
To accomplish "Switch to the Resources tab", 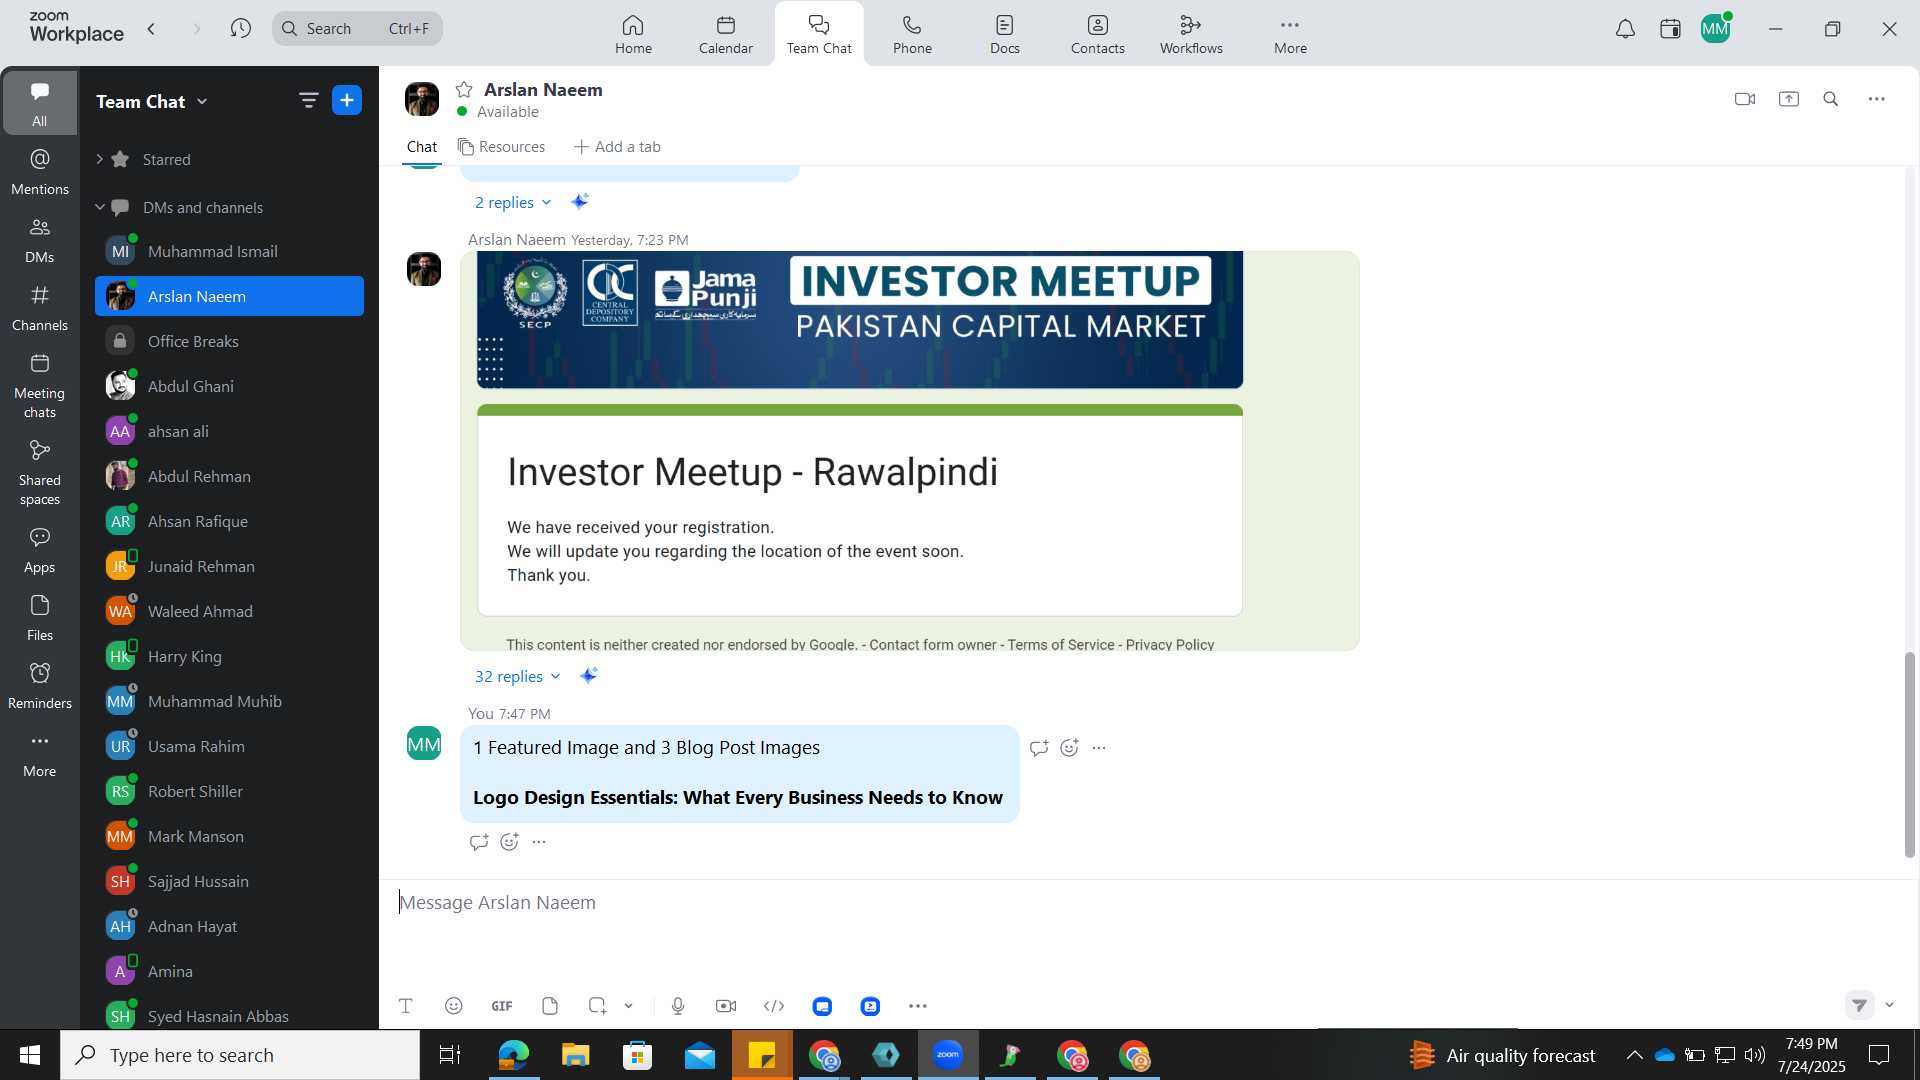I will 501,147.
